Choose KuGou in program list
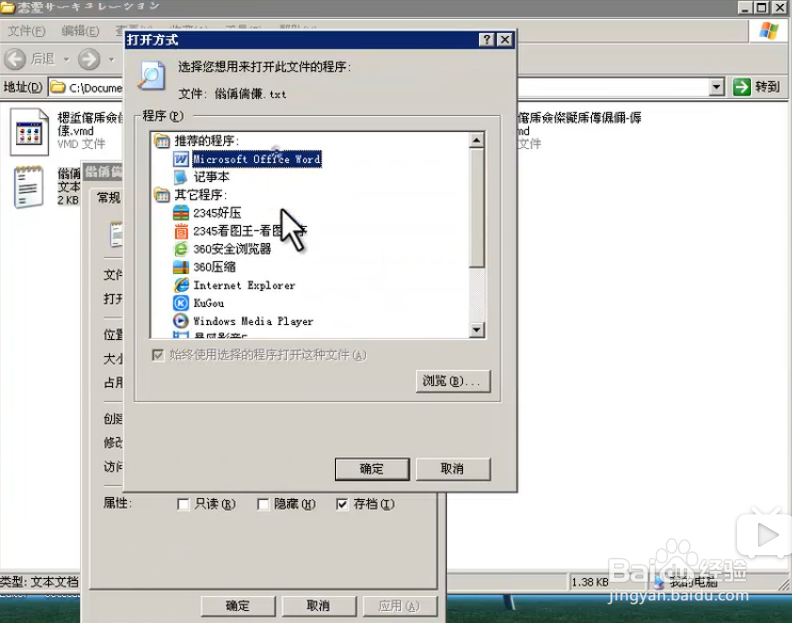The image size is (792, 623). [209, 303]
